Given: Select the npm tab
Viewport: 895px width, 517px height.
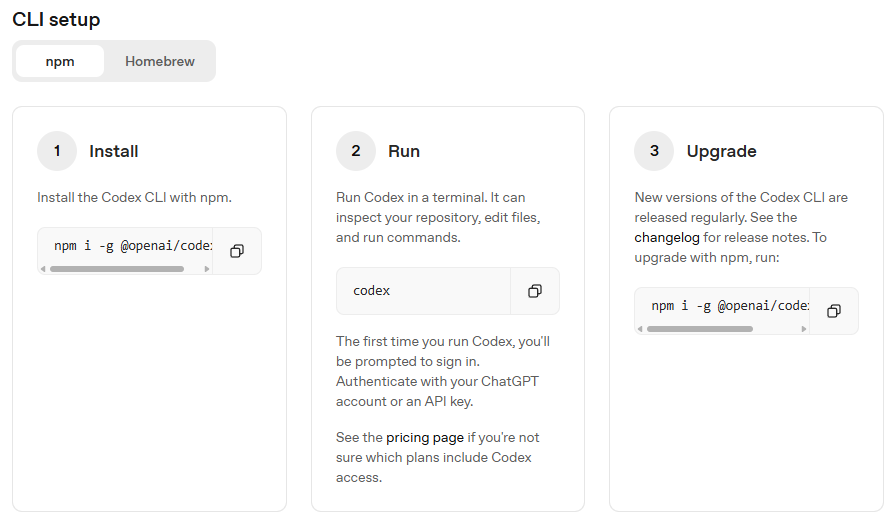Looking at the screenshot, I should coord(60,61).
